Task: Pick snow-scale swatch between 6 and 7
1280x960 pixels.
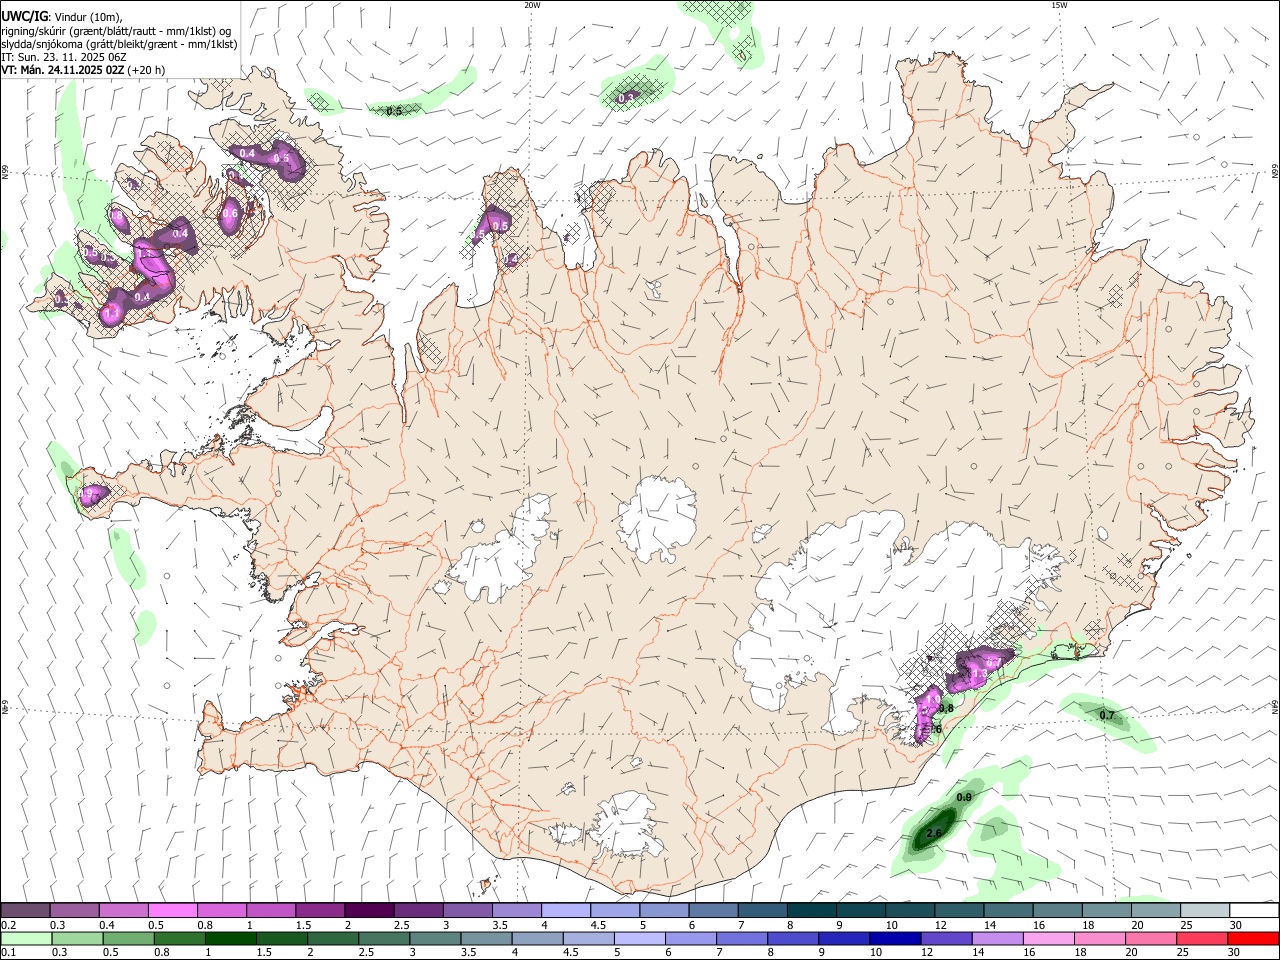Action: [x=713, y=910]
